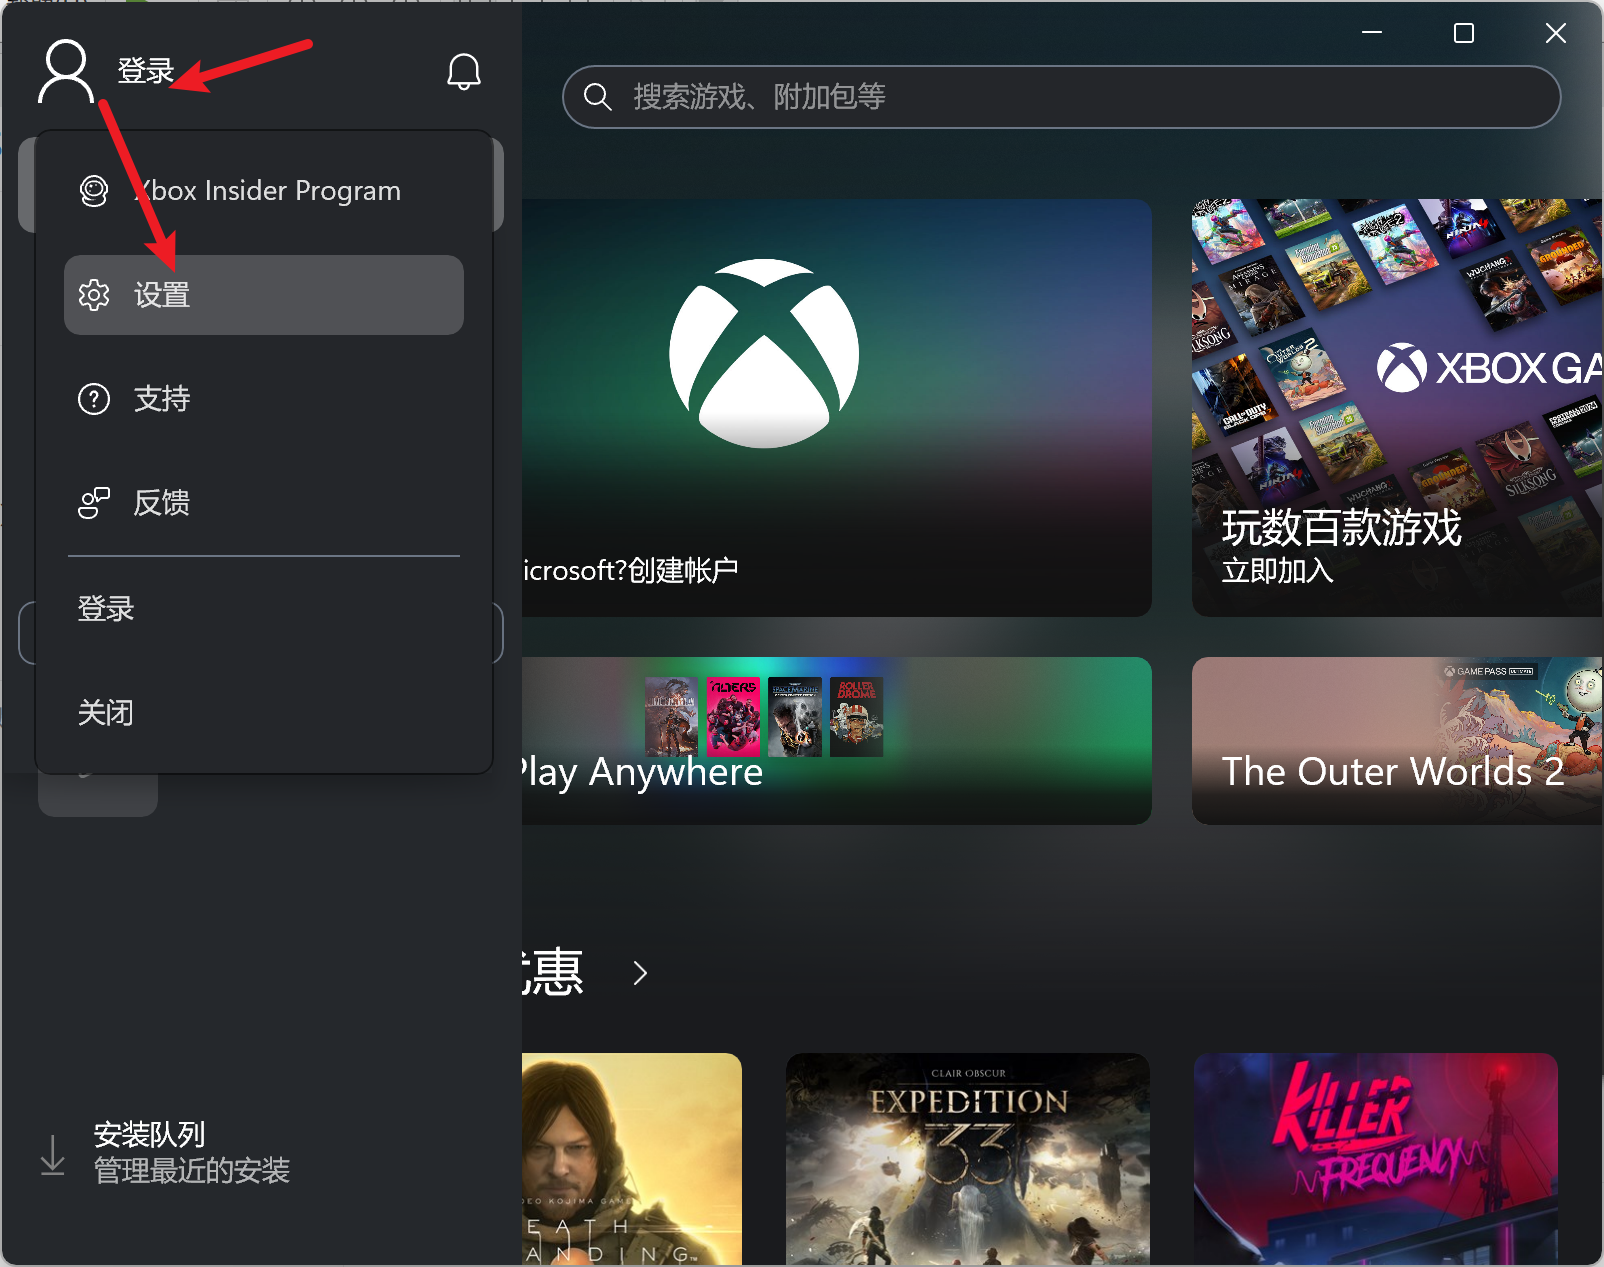Open the Expedition 33 game cover

[x=967, y=1158]
